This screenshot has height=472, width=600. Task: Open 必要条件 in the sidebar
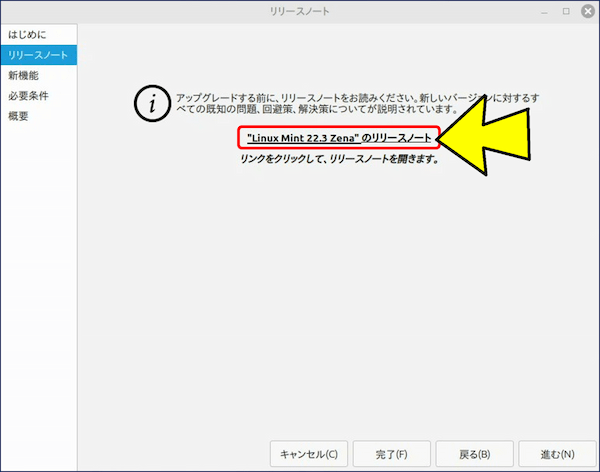(39, 96)
